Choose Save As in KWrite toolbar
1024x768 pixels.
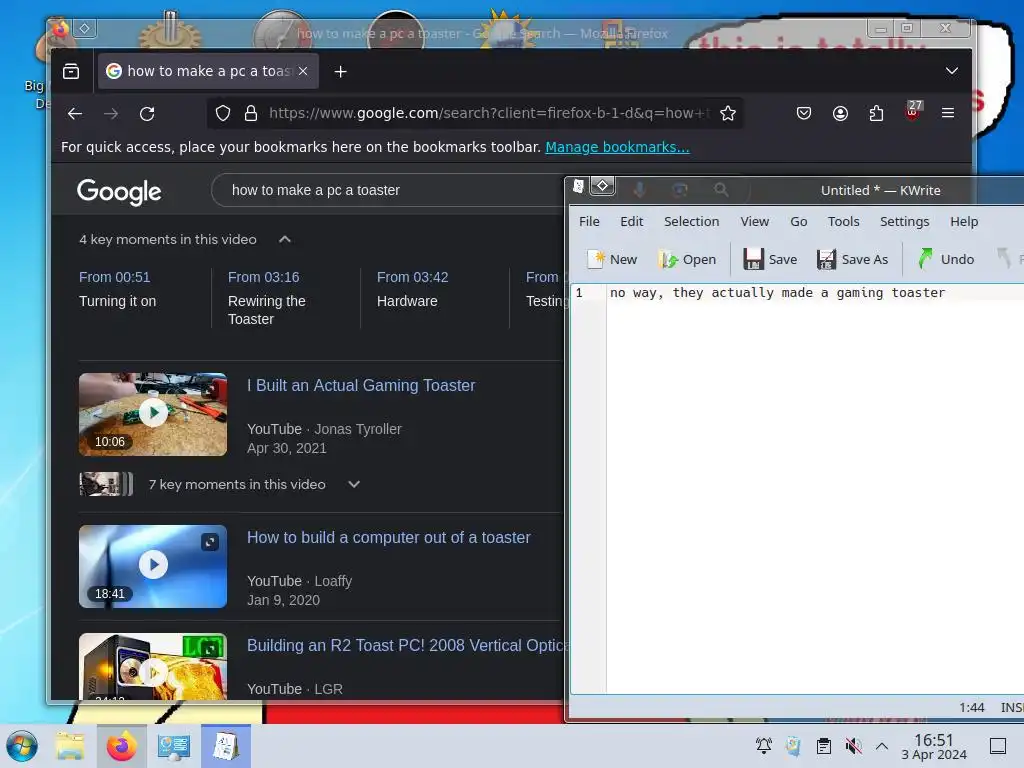(x=852, y=259)
